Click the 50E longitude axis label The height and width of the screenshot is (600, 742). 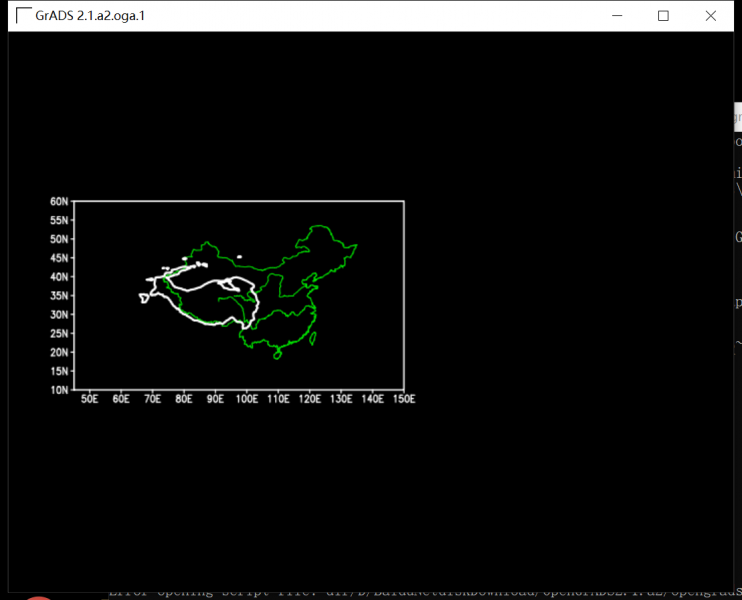(89, 400)
